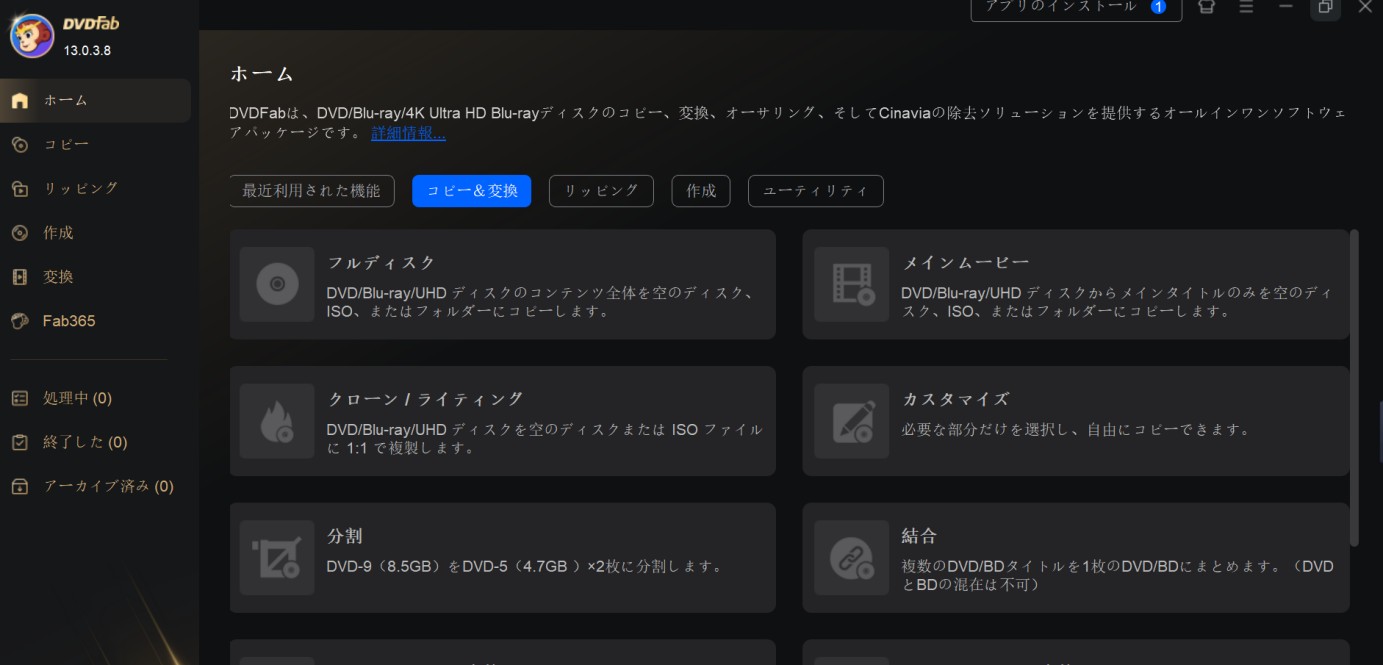
Task: Click the version number 13.0.3.8
Action: 87,50
